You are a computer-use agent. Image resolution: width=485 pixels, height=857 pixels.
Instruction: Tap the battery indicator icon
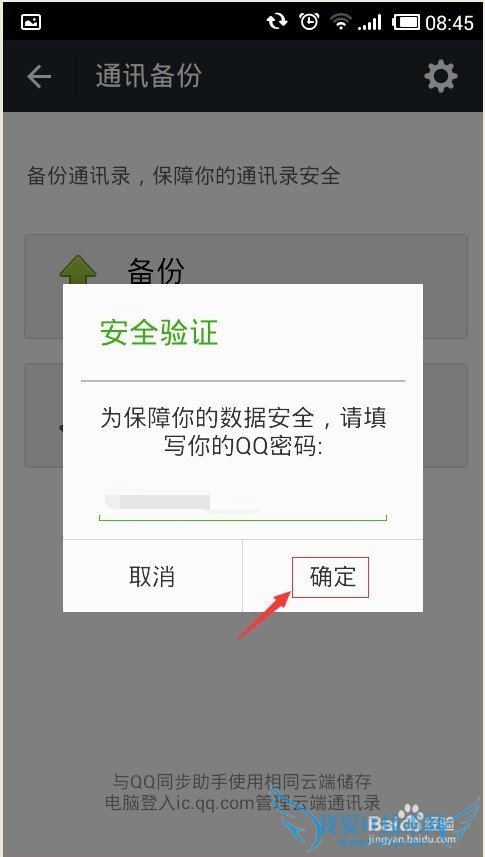pos(407,22)
